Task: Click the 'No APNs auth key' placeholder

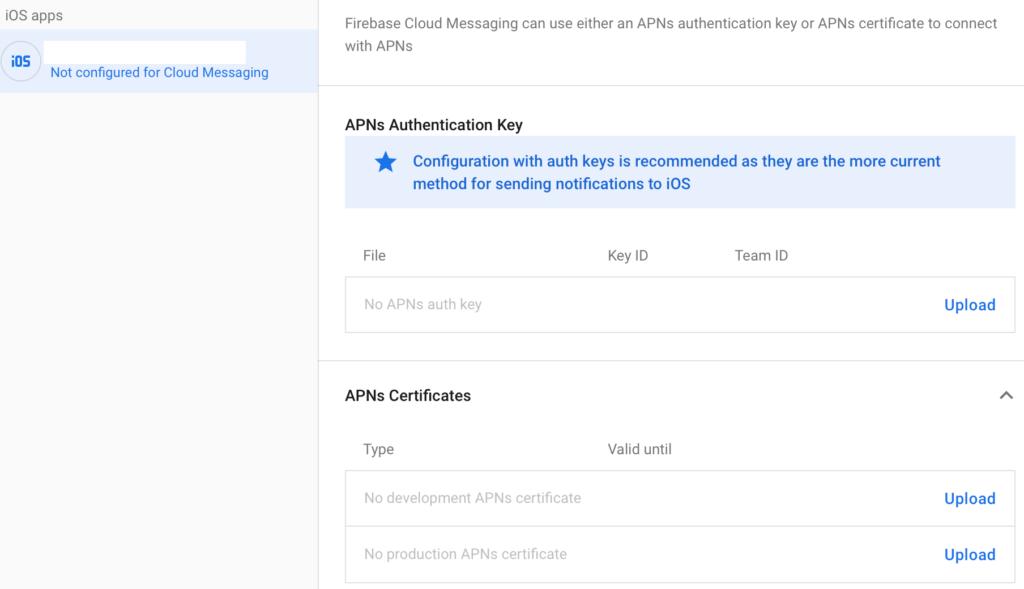Action: pos(422,304)
